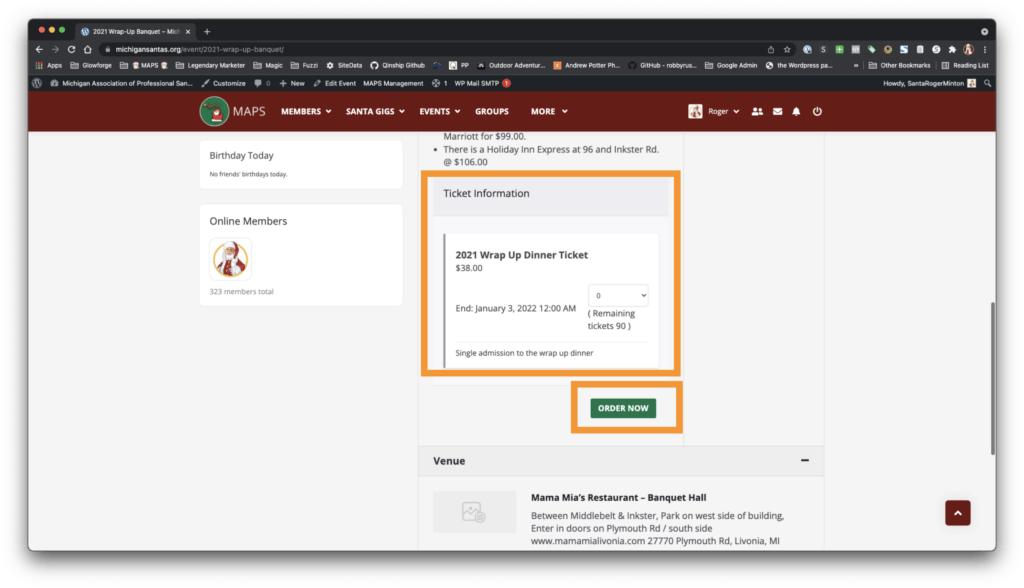Open a new browser tab with plus
This screenshot has width=1024, height=588.
coord(207,31)
